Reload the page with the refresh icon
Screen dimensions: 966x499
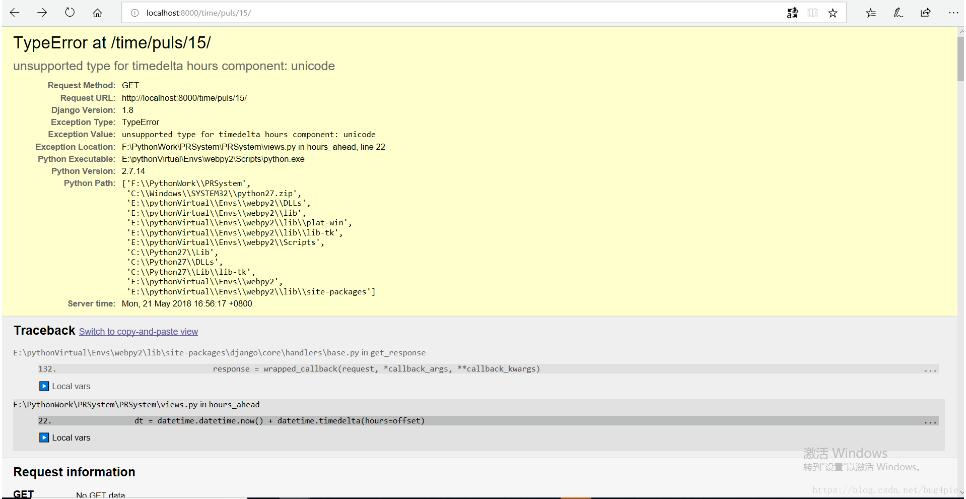70,12
